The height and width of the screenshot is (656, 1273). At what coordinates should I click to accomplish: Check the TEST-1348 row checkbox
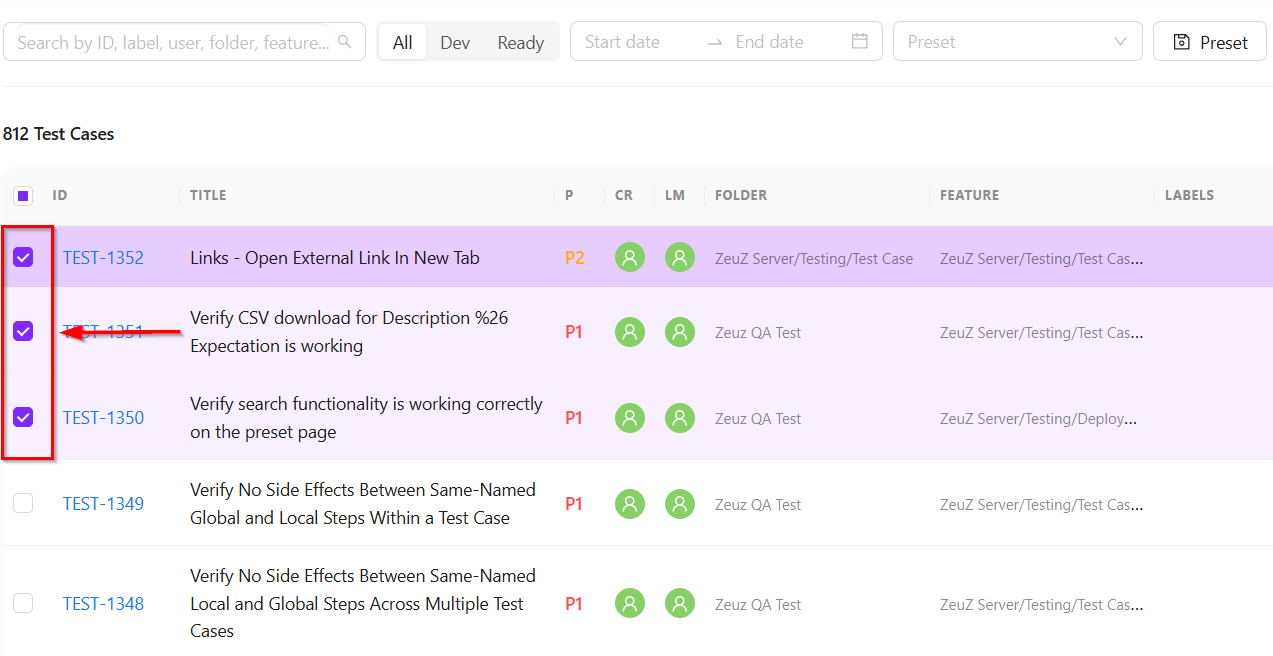tap(23, 603)
